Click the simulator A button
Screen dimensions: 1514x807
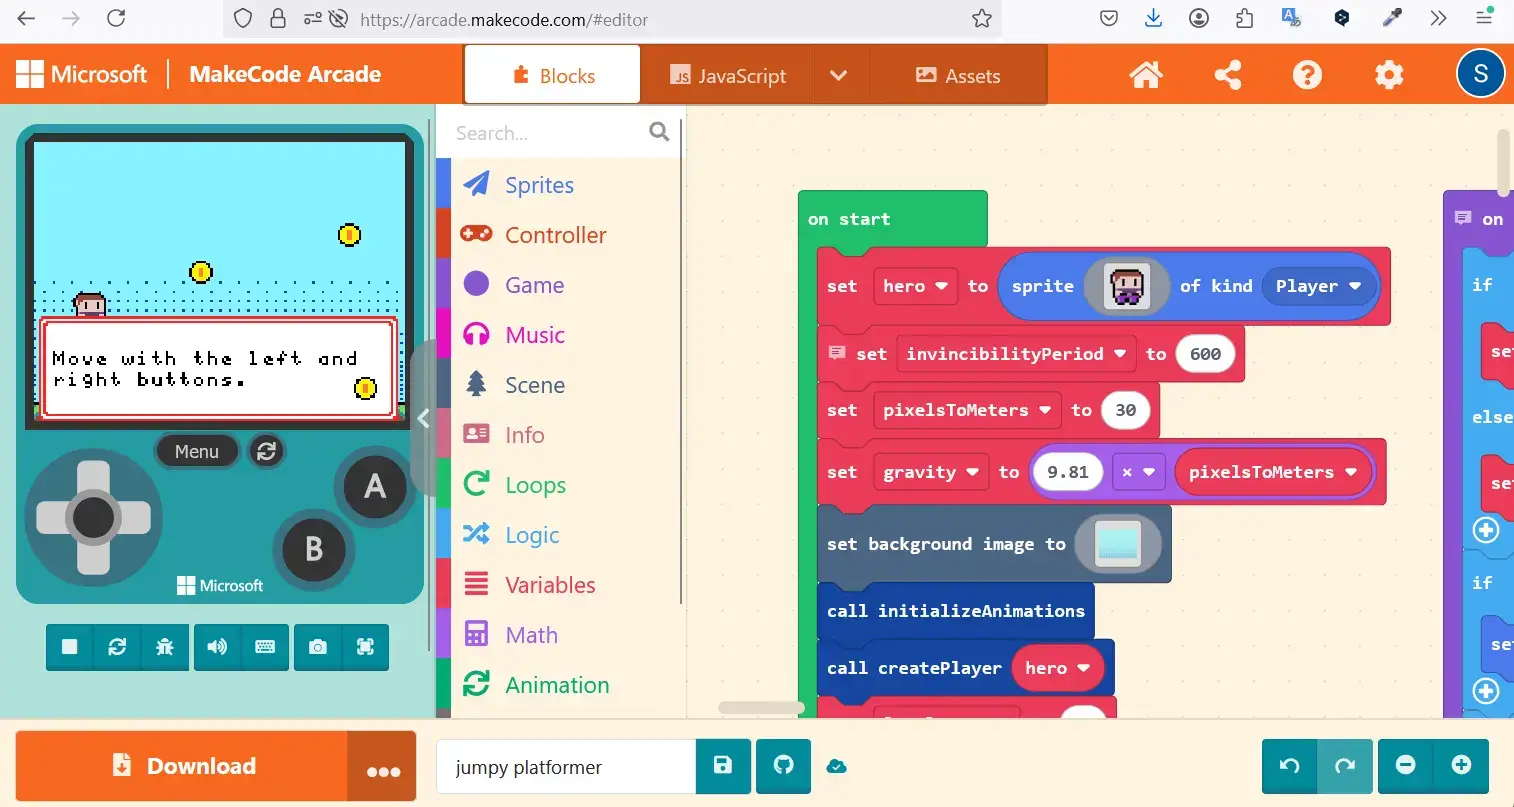click(375, 487)
